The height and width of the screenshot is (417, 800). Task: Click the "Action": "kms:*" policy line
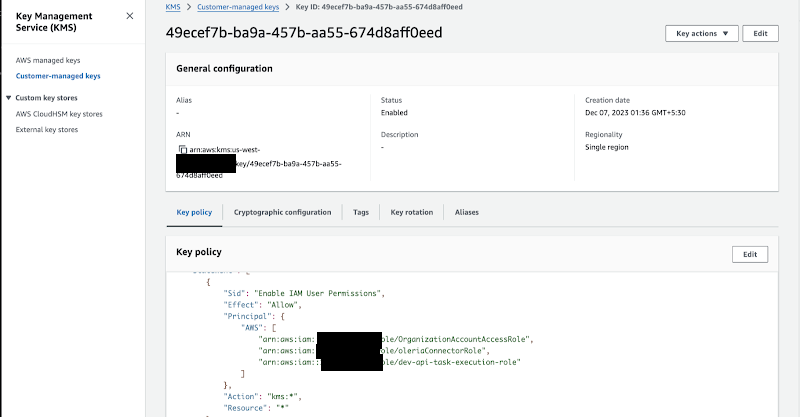(263, 397)
